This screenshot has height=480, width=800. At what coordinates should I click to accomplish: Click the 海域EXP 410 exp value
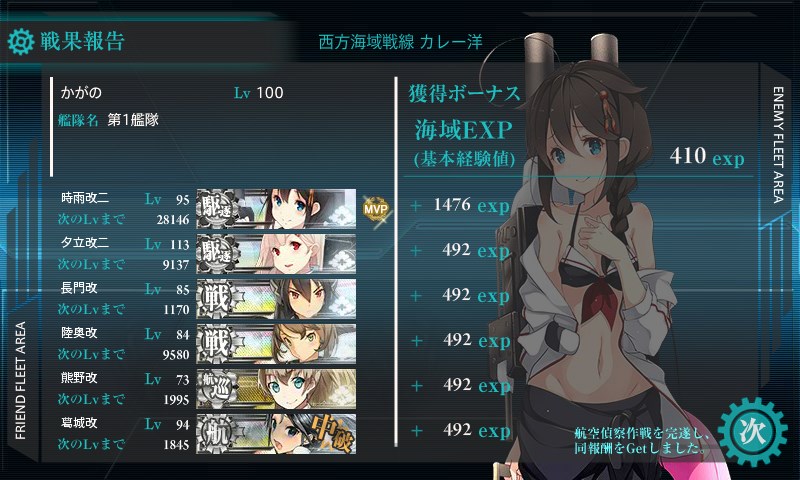pos(707,156)
